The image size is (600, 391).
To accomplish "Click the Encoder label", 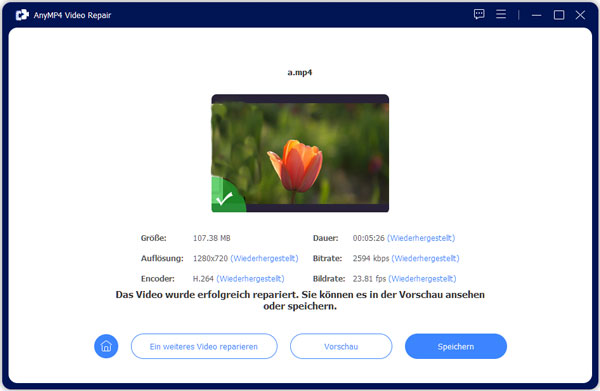I will [158, 279].
